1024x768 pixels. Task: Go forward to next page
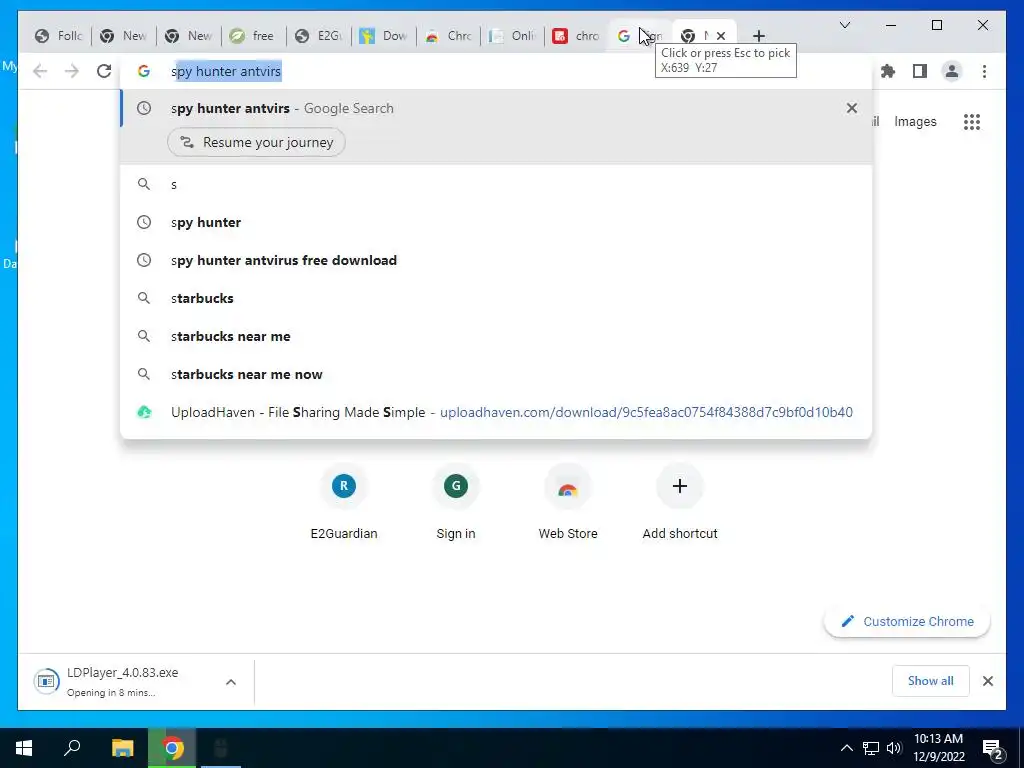72,71
